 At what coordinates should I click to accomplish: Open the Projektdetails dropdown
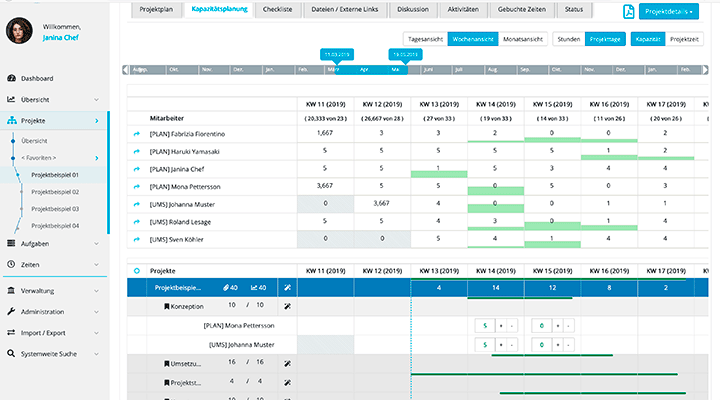(x=669, y=11)
